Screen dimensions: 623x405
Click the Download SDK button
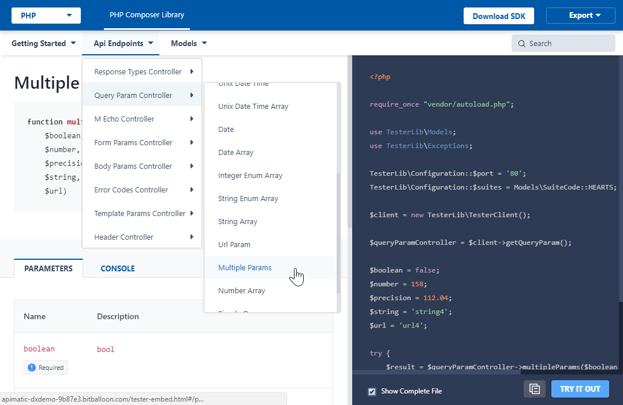(499, 16)
